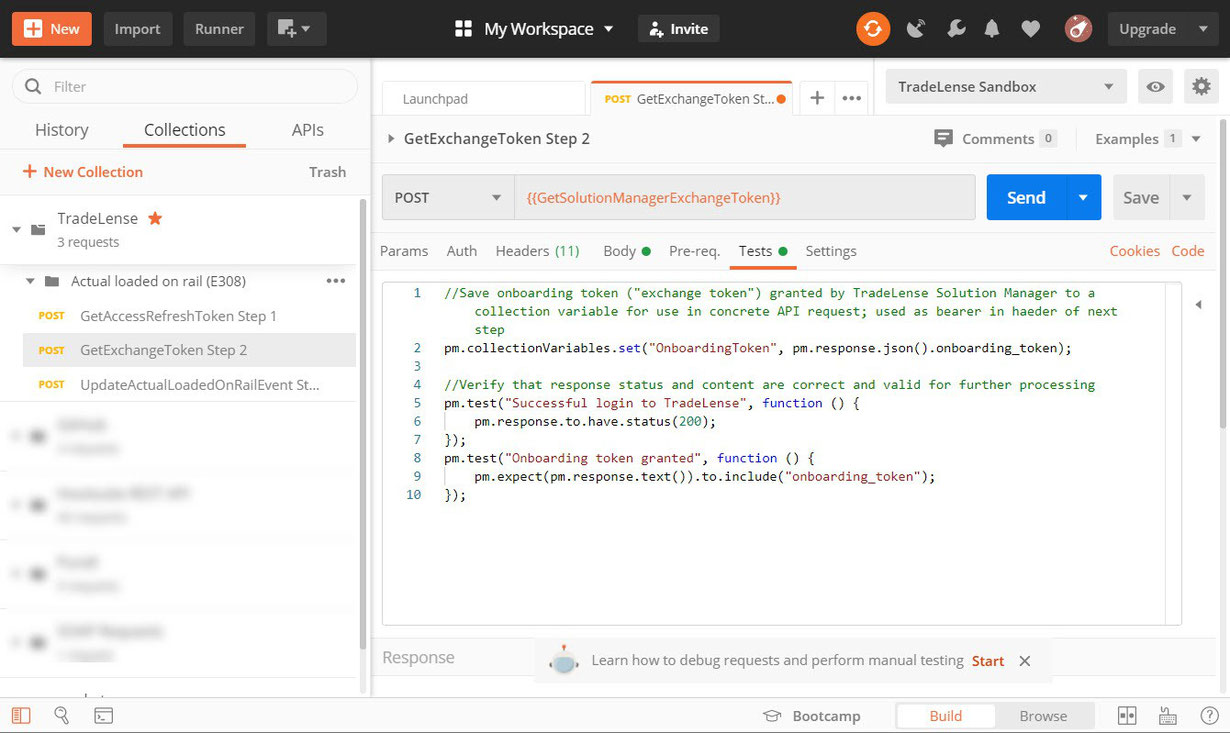
Task: Open keyboard shortcuts icon
Action: pos(1167,716)
